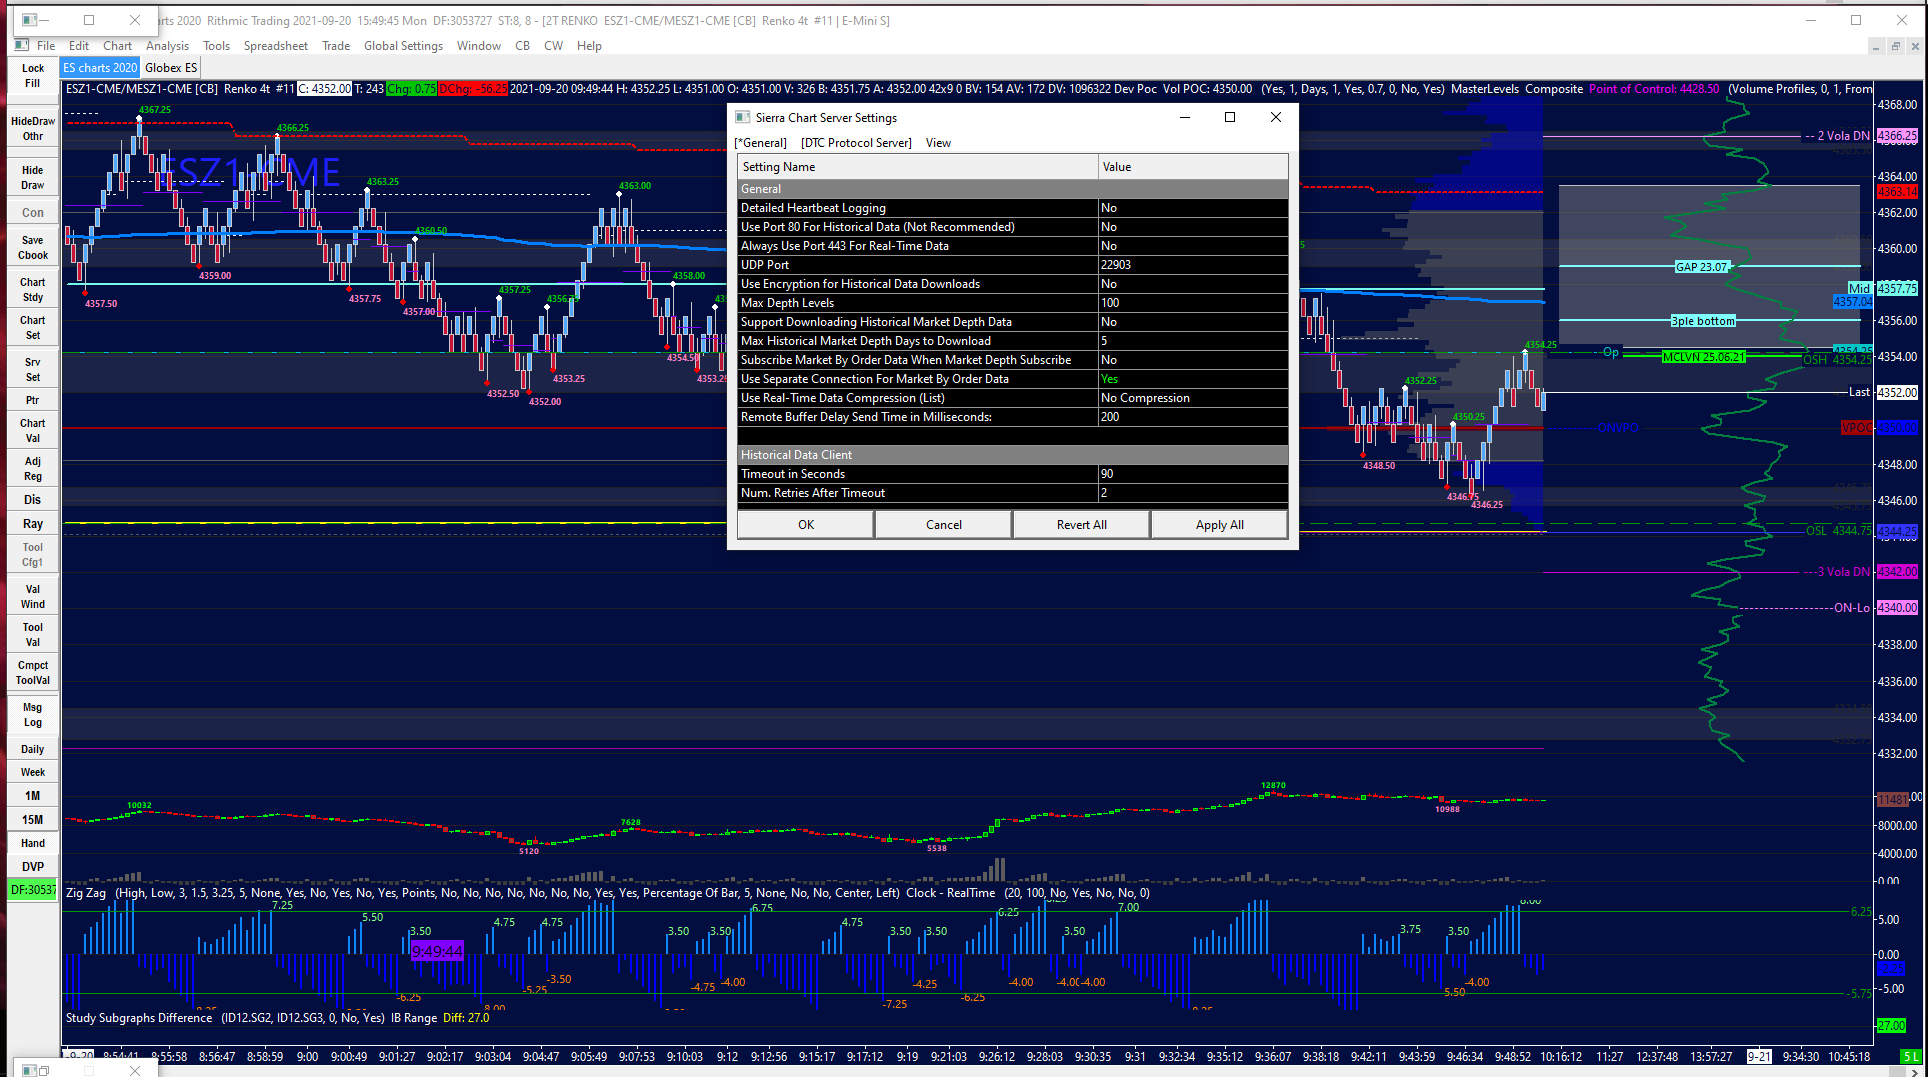Click the Server Settings dialog title icon
Screen dimensions: 1928x1077
[x=743, y=117]
